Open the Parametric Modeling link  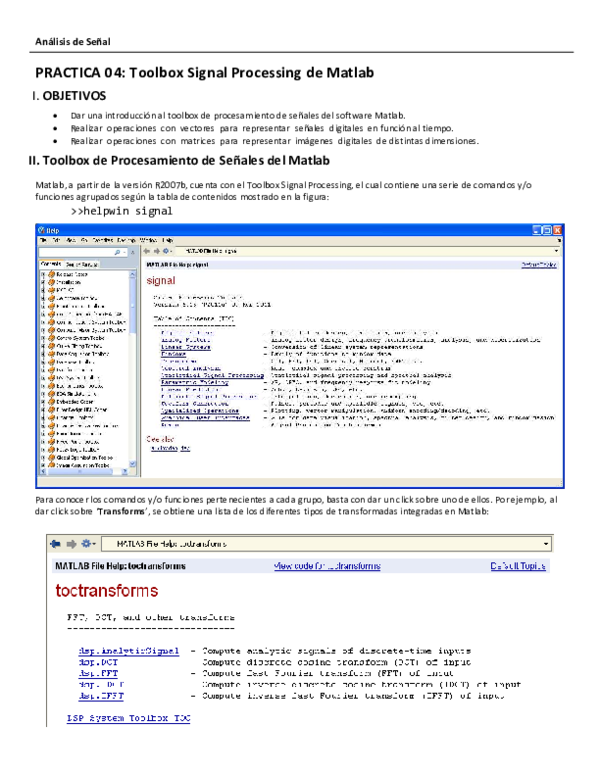point(195,382)
